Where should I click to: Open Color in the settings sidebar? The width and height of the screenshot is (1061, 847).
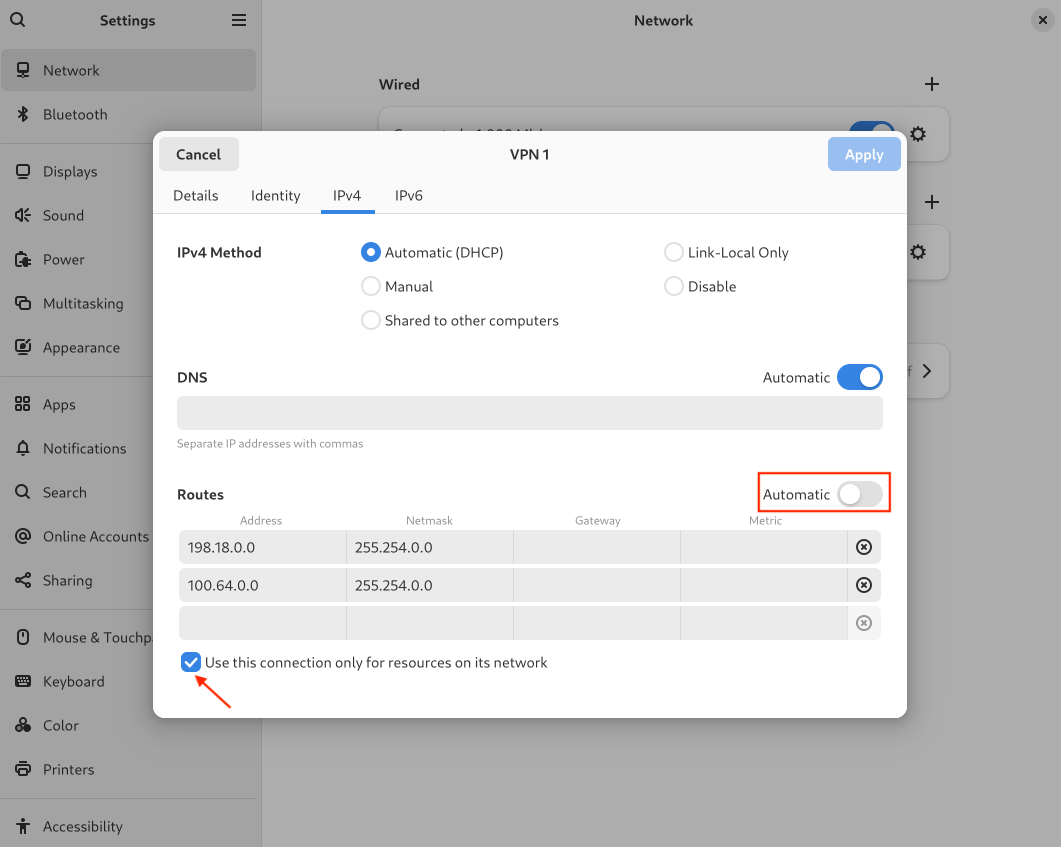tap(129, 725)
